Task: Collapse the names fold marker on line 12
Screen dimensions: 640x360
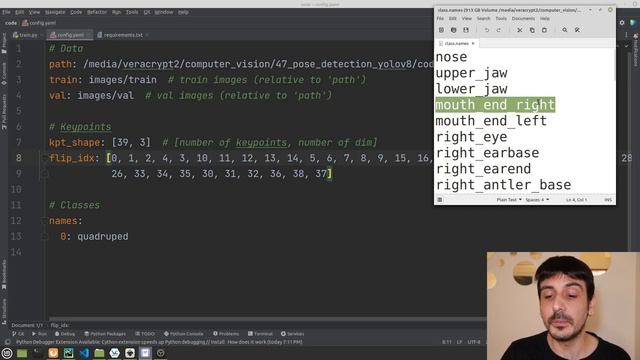Action: click(44, 221)
